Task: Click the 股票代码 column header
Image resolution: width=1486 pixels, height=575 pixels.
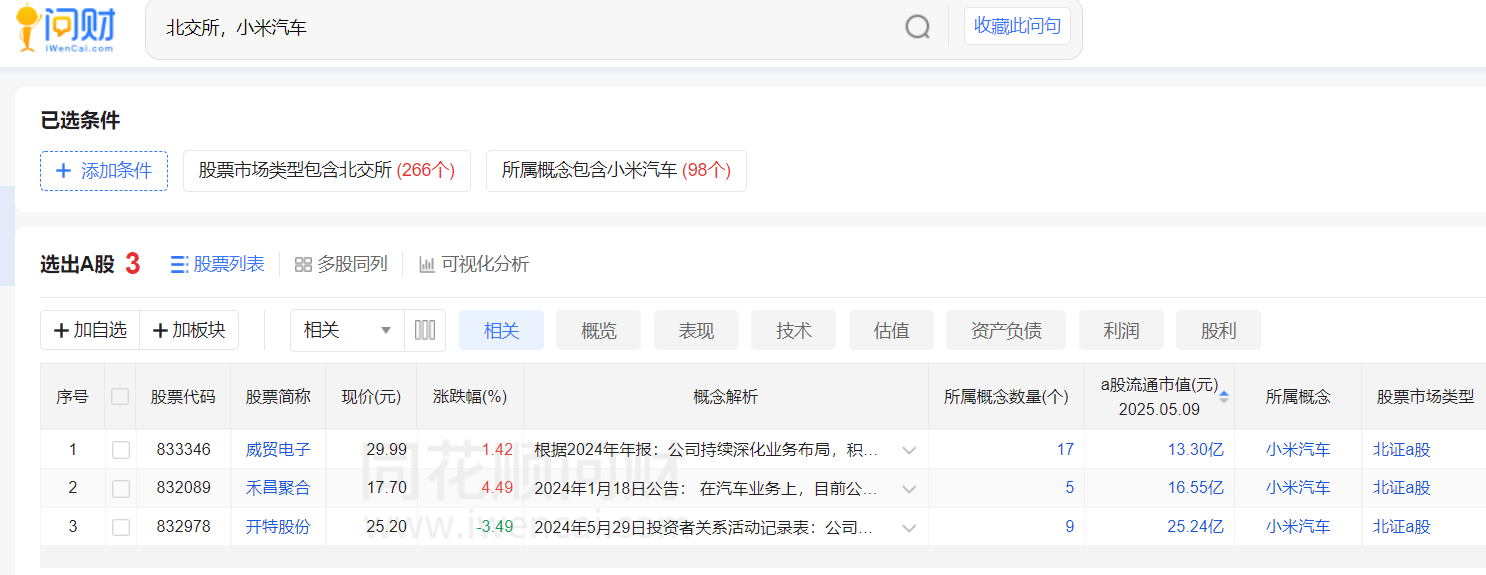Action: pyautogui.click(x=183, y=397)
